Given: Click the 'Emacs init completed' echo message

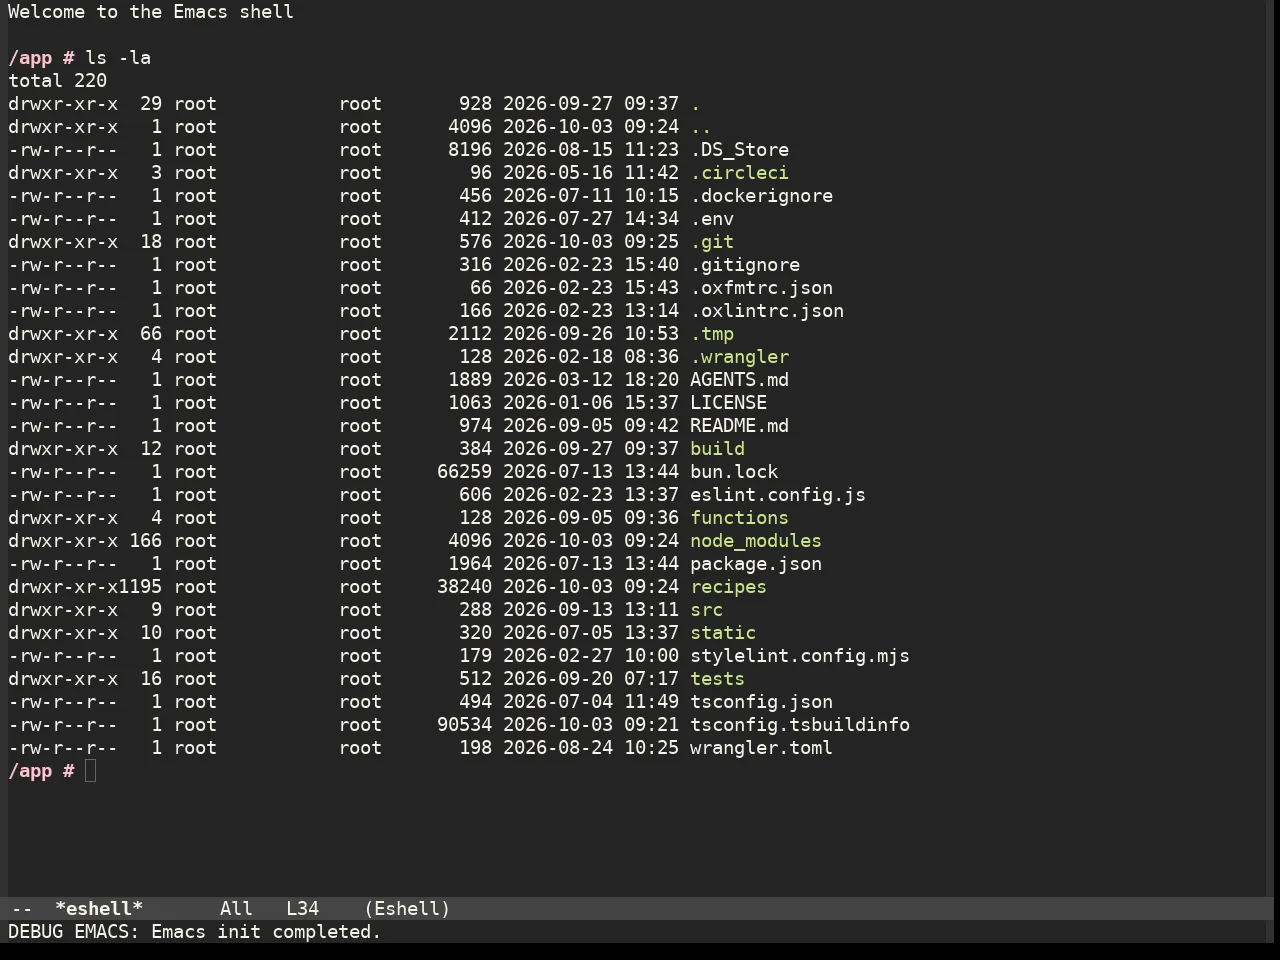Looking at the screenshot, I should point(266,932).
